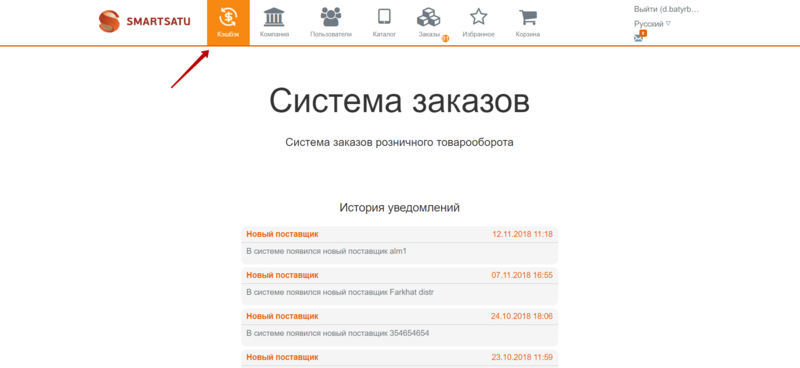Viewport: 800px width, 368px height.
Task: Open the Компания company page
Action: (x=274, y=22)
